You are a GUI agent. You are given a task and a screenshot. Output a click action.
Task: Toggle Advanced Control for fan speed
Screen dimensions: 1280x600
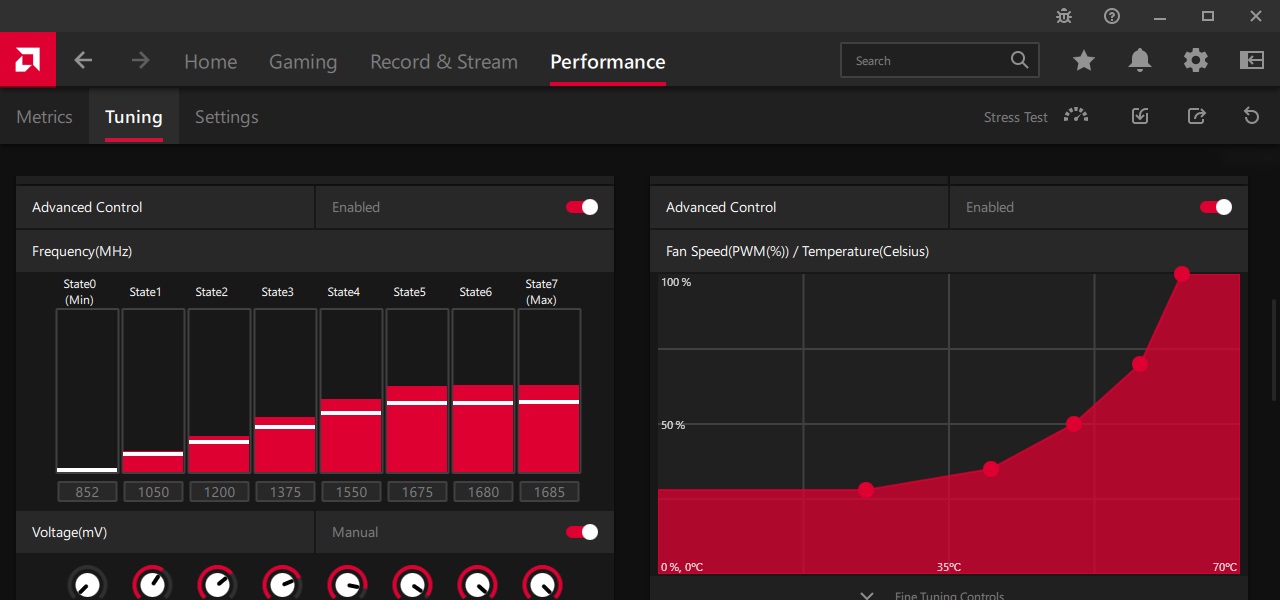[1216, 207]
